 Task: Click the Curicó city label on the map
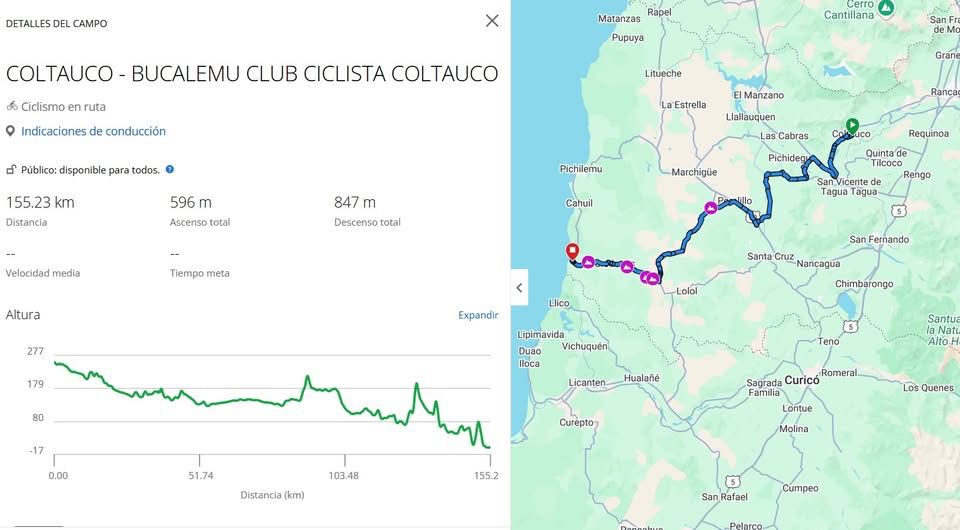(802, 380)
